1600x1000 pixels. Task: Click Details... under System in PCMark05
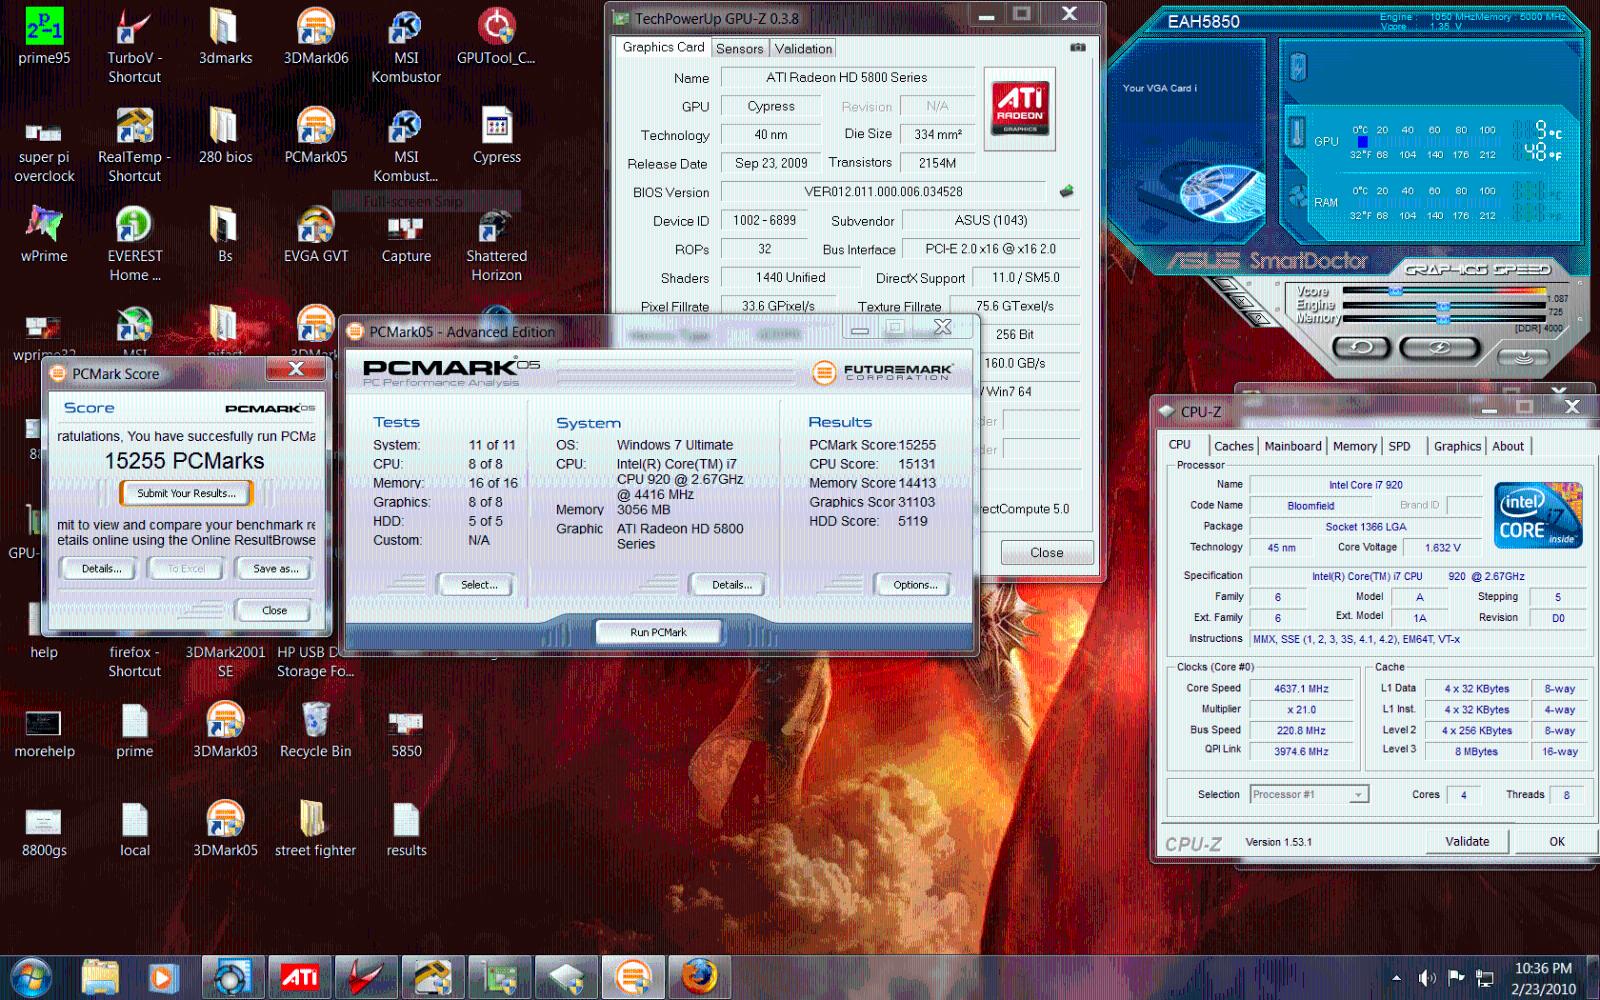point(731,585)
